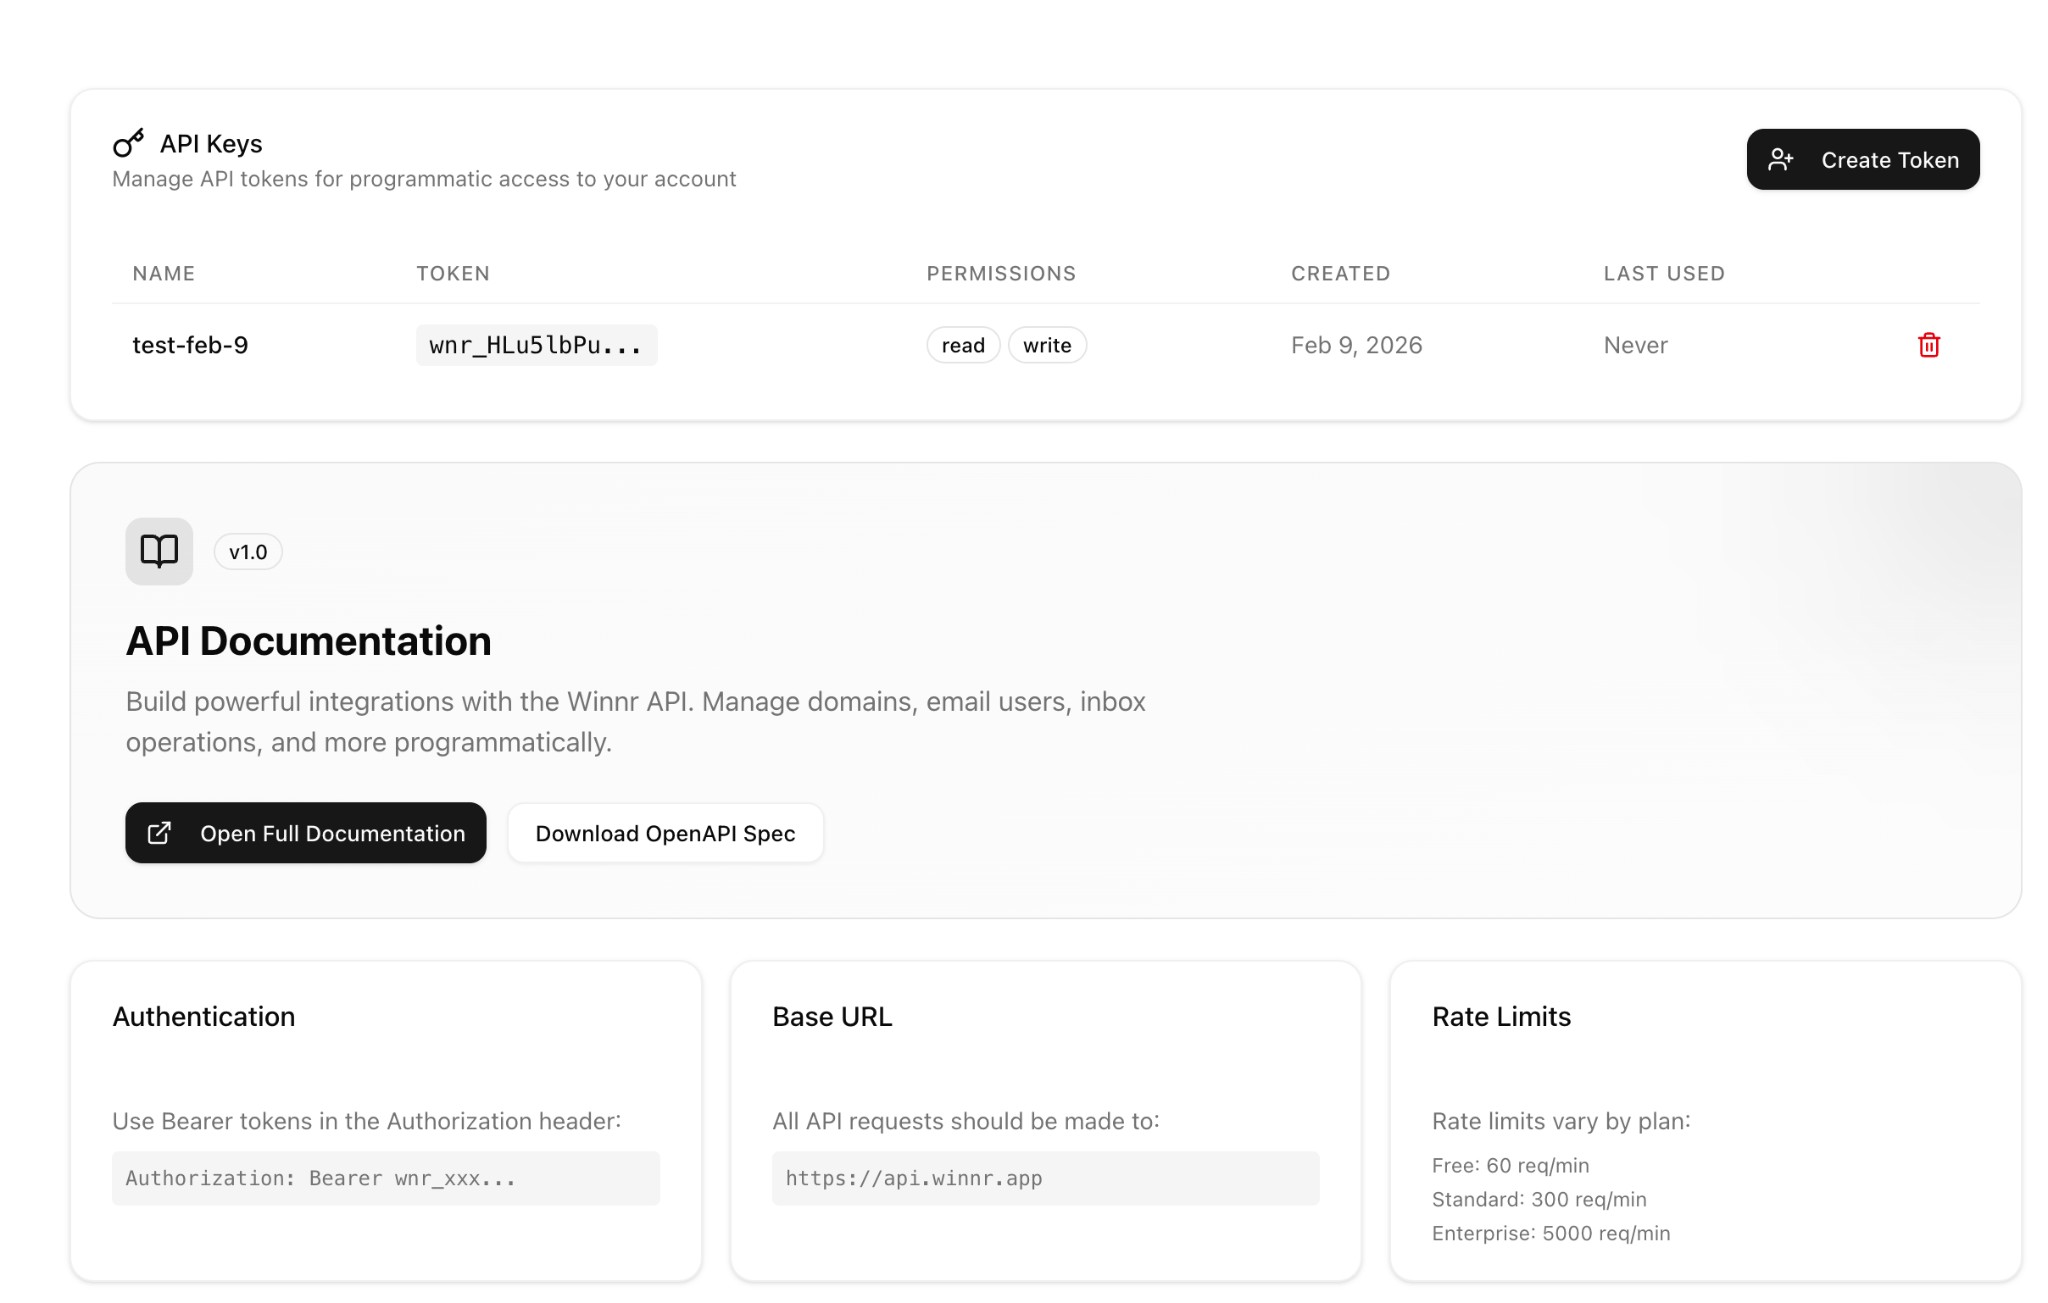This screenshot has width=2048, height=1303.
Task: Select the https://api.winnr.app base URL snippet
Action: point(1045,1177)
